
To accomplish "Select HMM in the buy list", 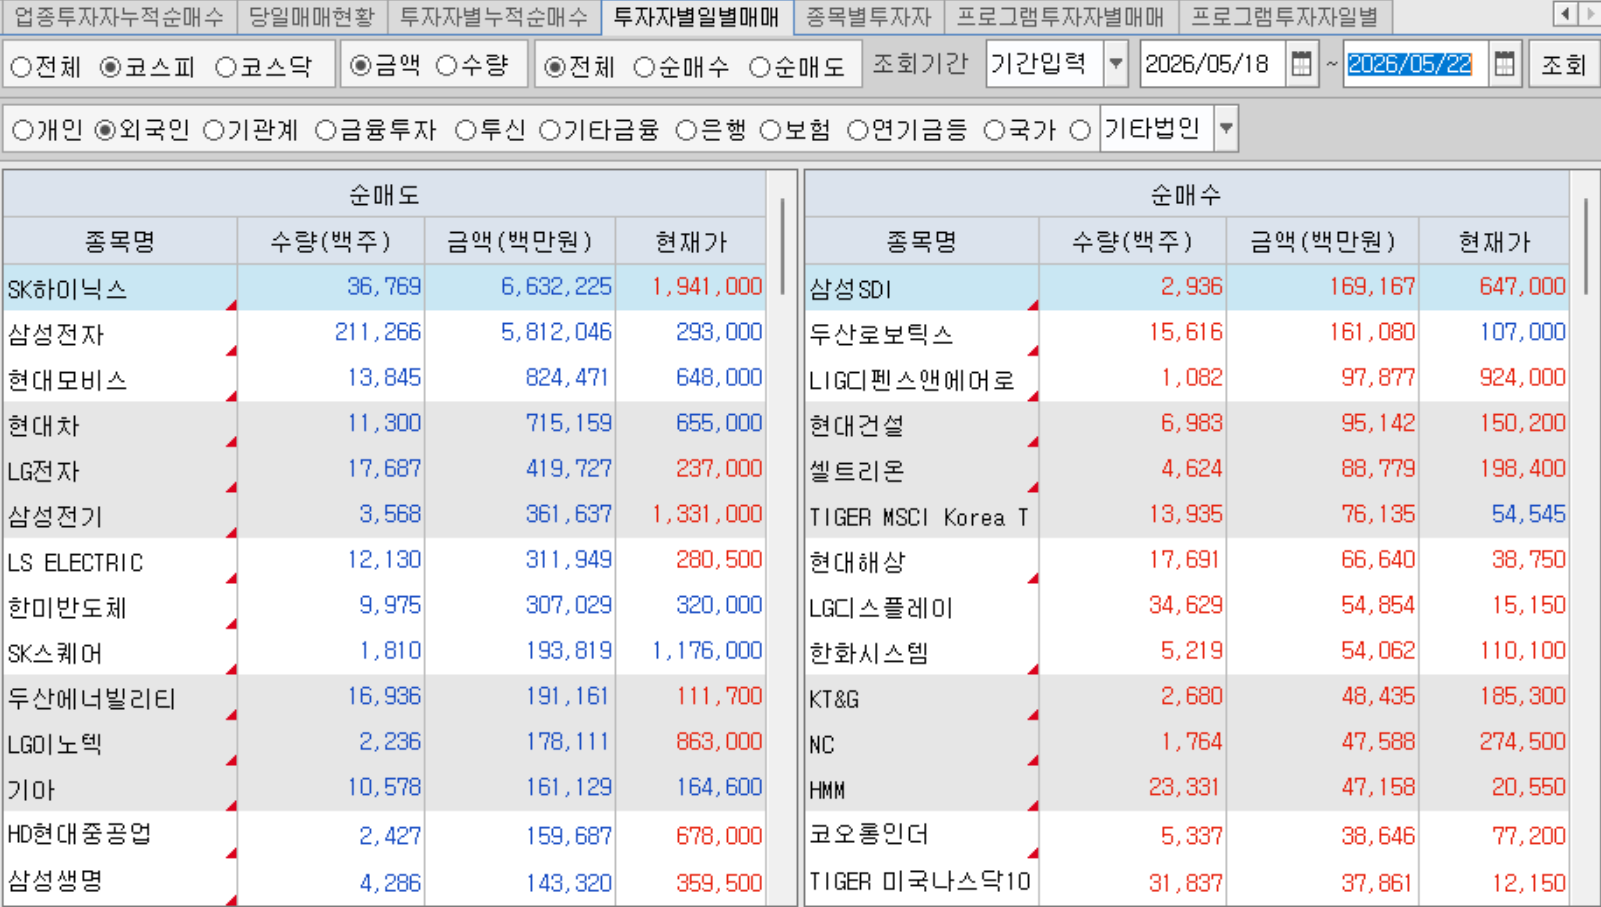I will 1187,789.
